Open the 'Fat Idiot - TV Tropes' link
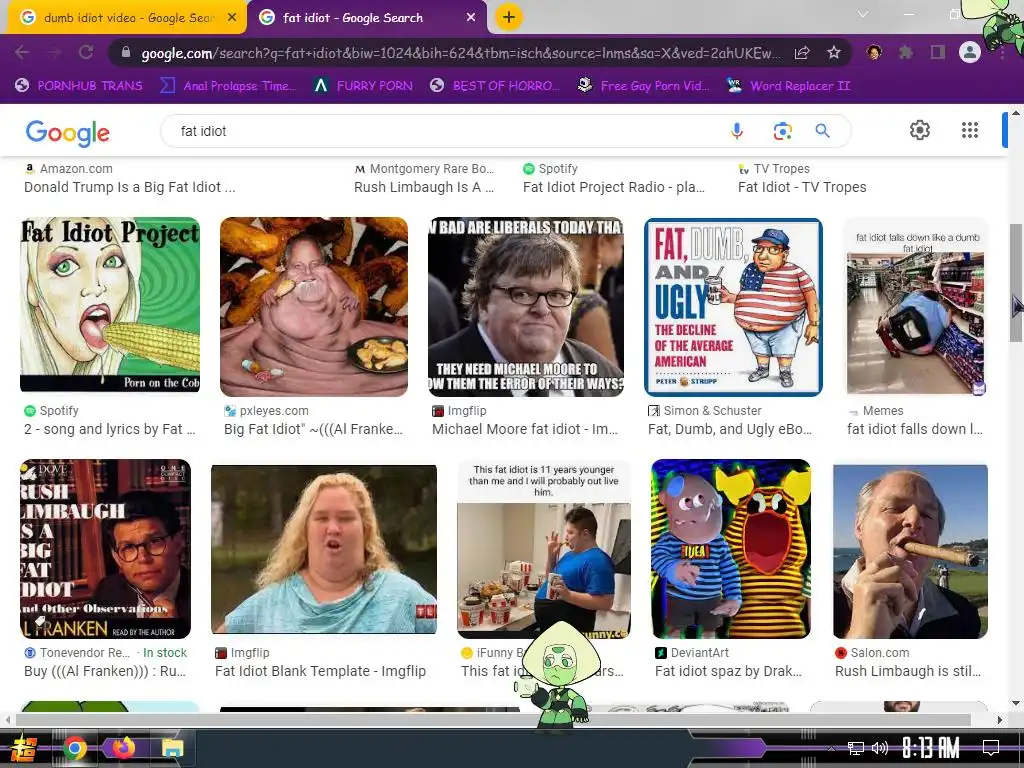 tap(802, 187)
